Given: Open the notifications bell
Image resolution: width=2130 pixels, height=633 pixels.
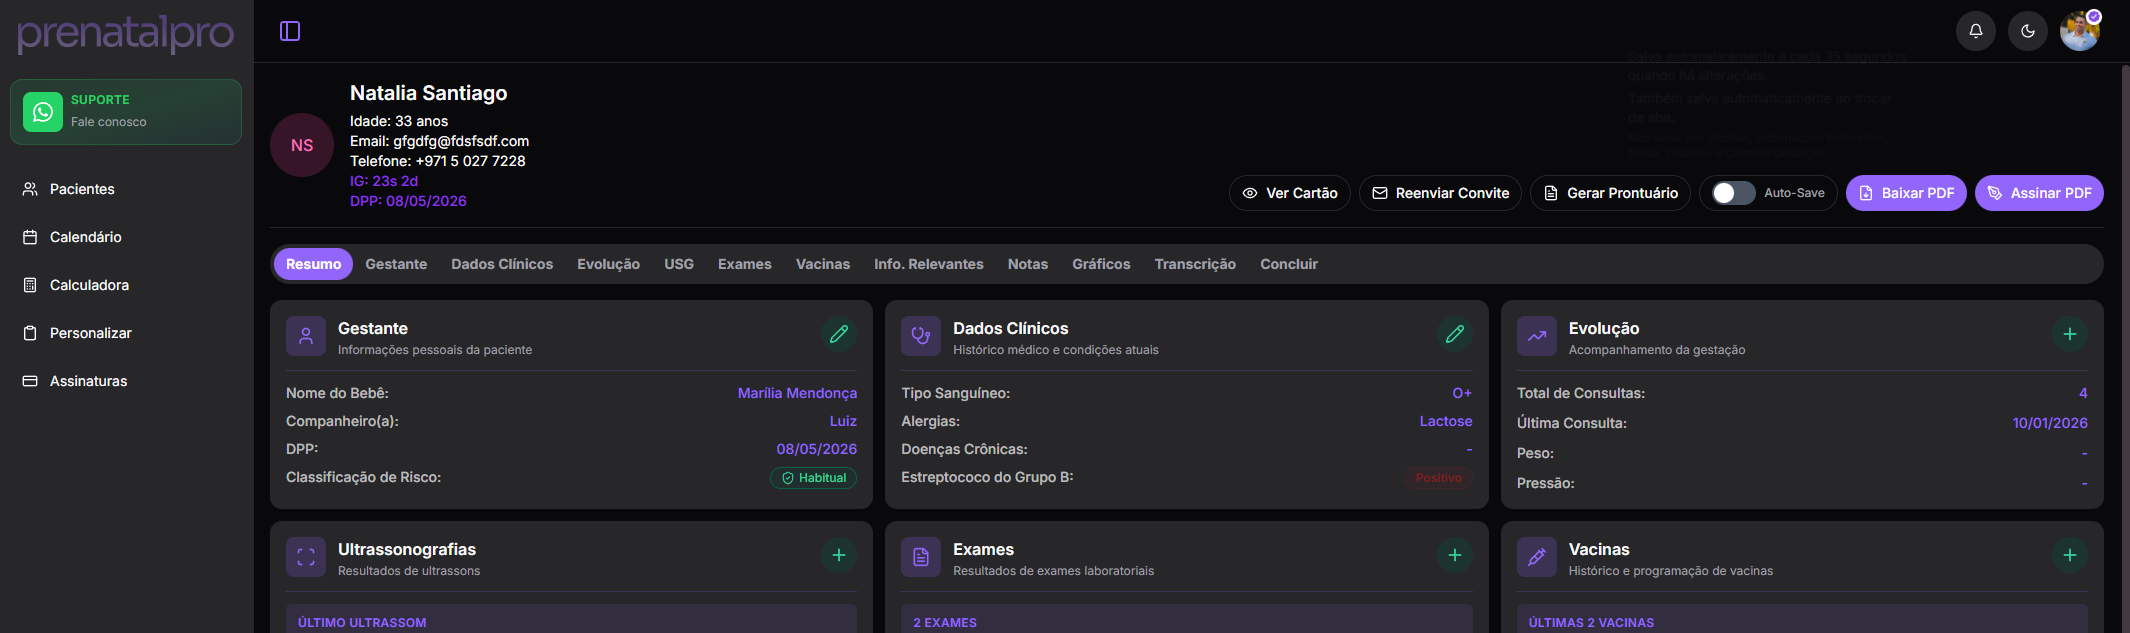Looking at the screenshot, I should (1975, 31).
